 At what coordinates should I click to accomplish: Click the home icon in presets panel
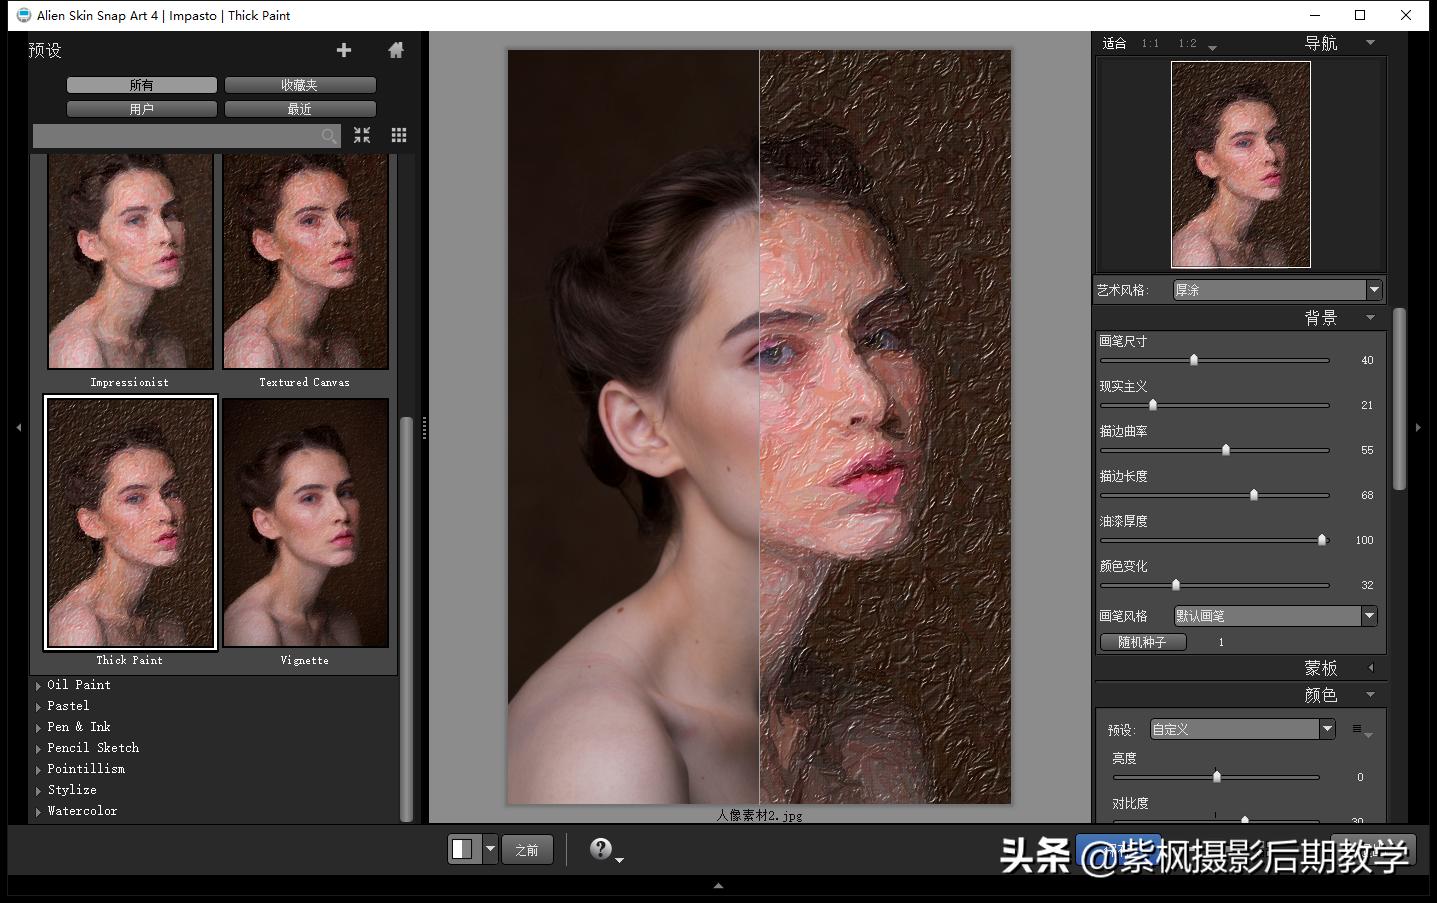[x=396, y=49]
